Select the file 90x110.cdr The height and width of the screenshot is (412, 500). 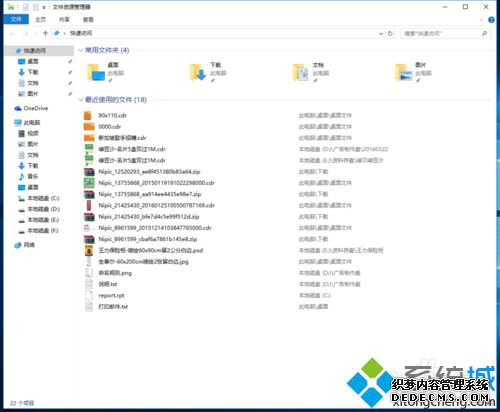tap(113, 115)
